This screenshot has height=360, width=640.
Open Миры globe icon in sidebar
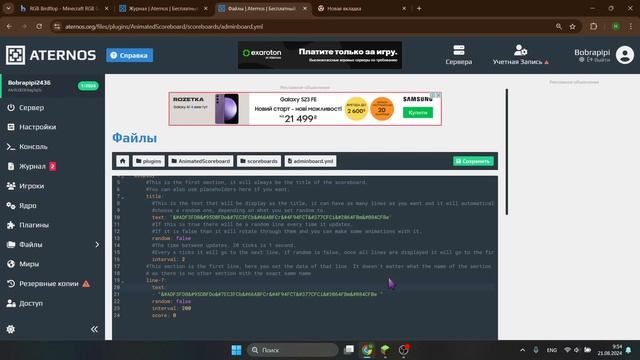click(11, 264)
